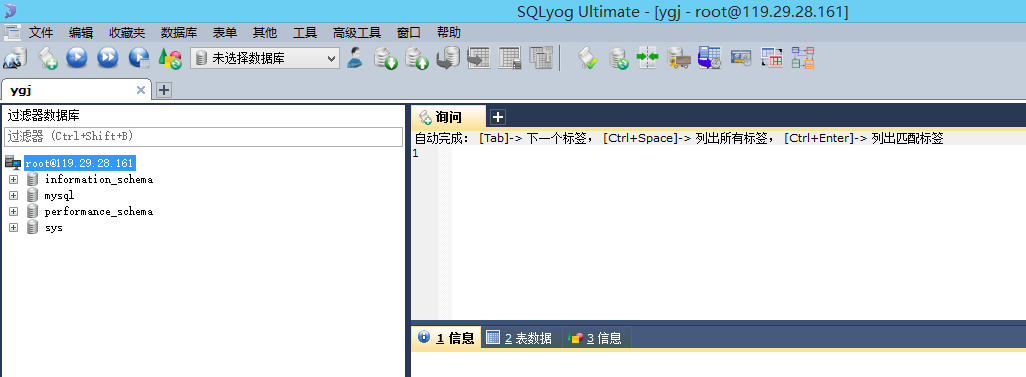Open the 工具 menu
1026x377 pixels.
coord(305,33)
